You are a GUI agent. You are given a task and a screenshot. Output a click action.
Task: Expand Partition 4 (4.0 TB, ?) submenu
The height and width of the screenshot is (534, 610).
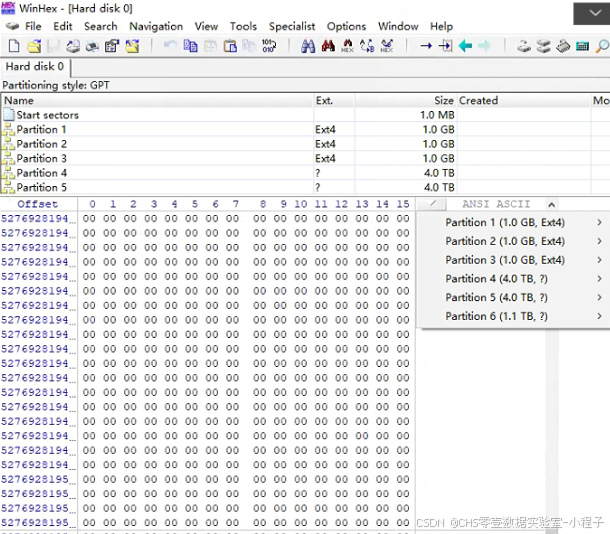[514, 278]
